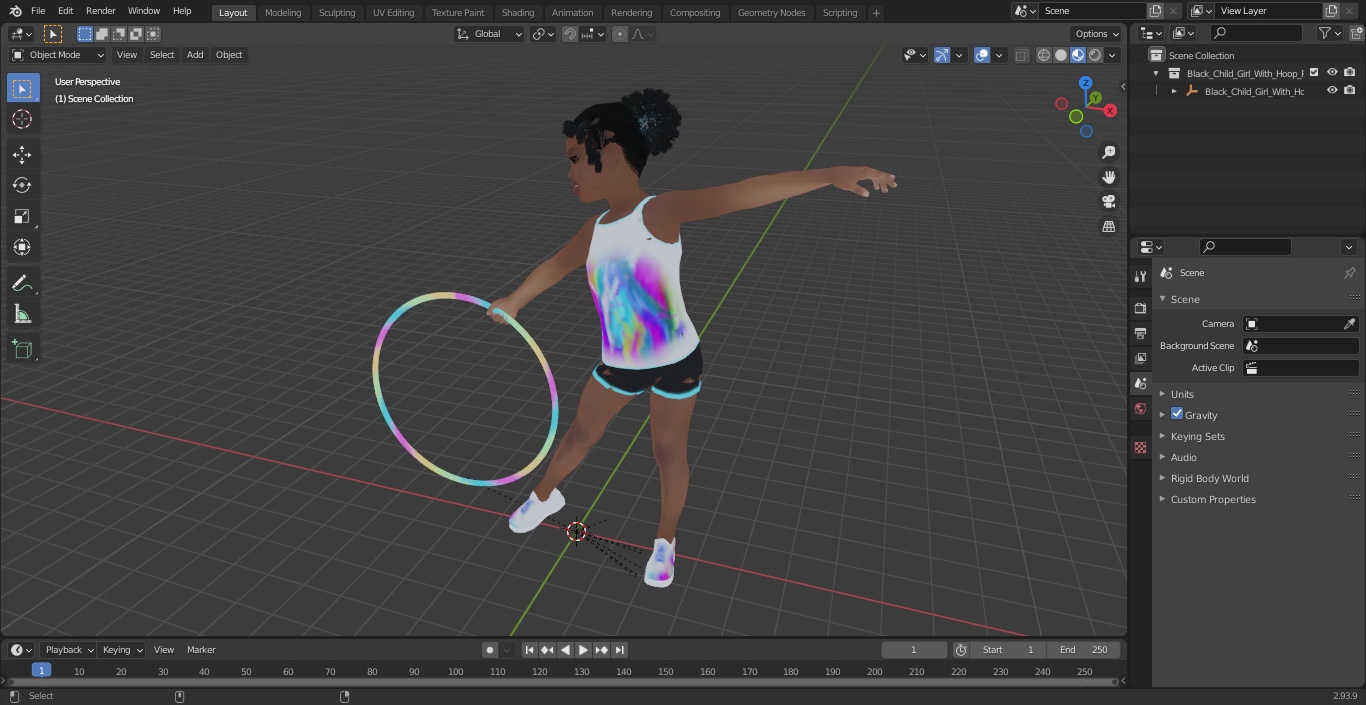
Task: Click the properties editor search field
Action: point(1246,247)
